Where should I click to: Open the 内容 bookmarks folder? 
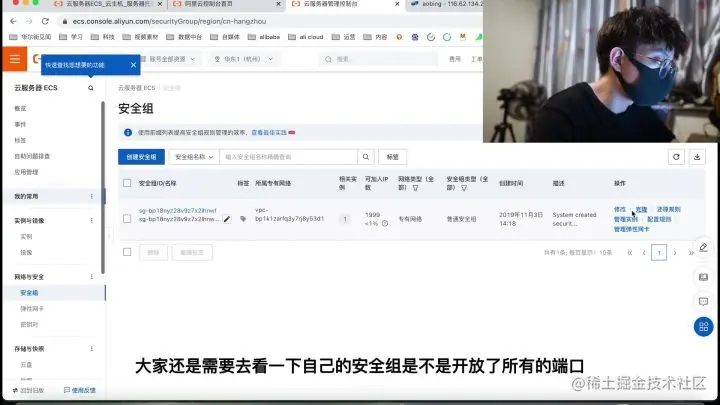(x=375, y=37)
